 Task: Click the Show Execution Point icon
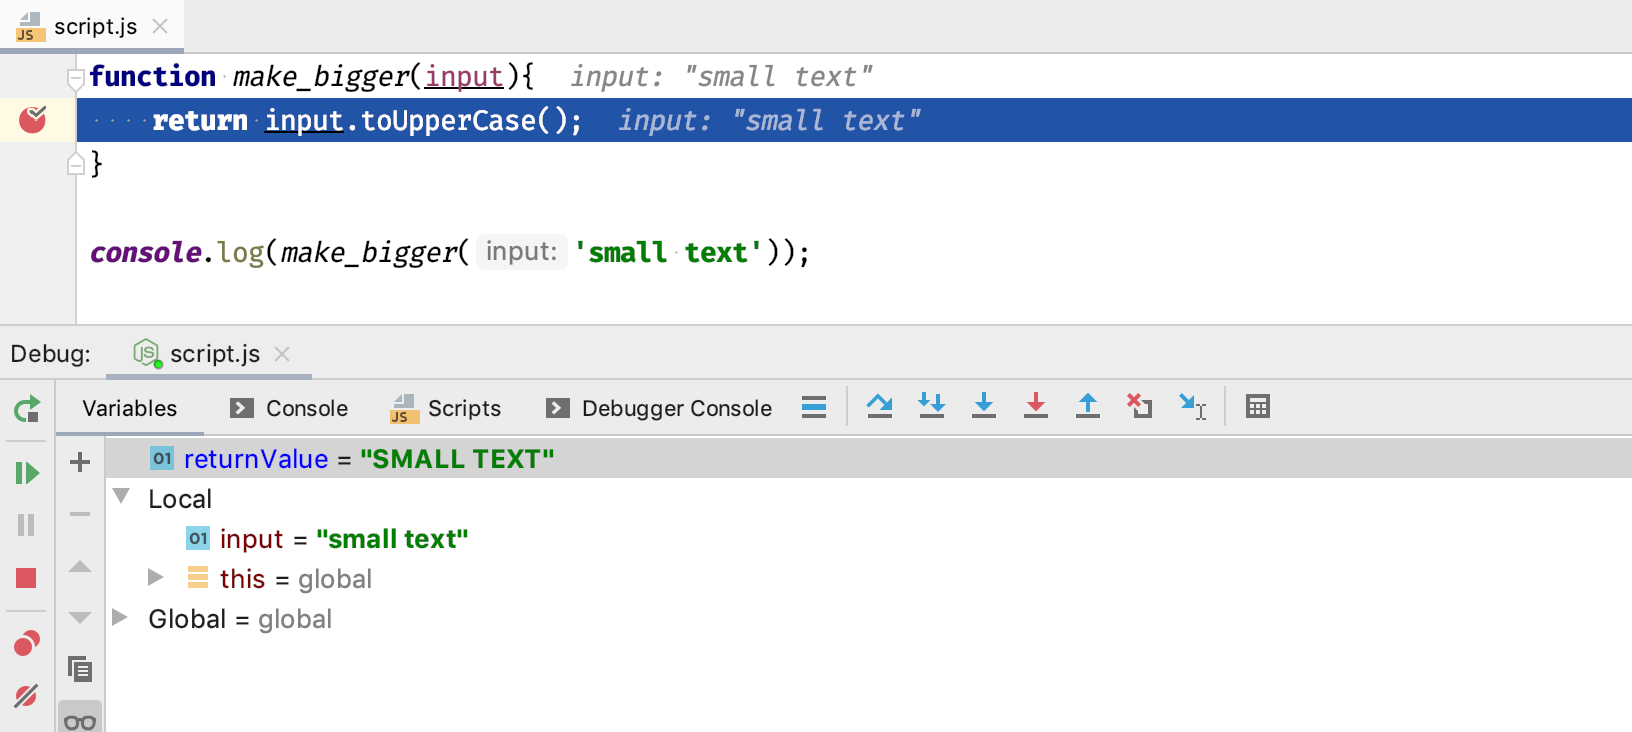pyautogui.click(x=814, y=407)
